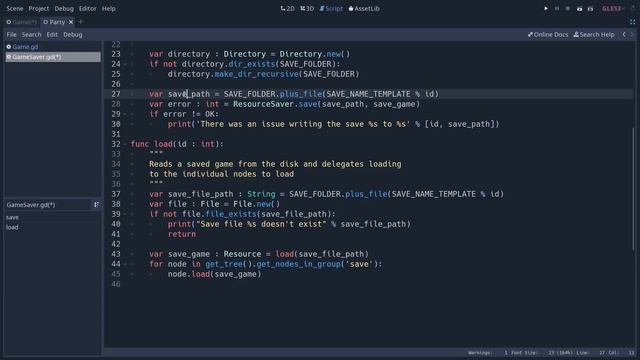Click Search Help button

(x=594, y=35)
